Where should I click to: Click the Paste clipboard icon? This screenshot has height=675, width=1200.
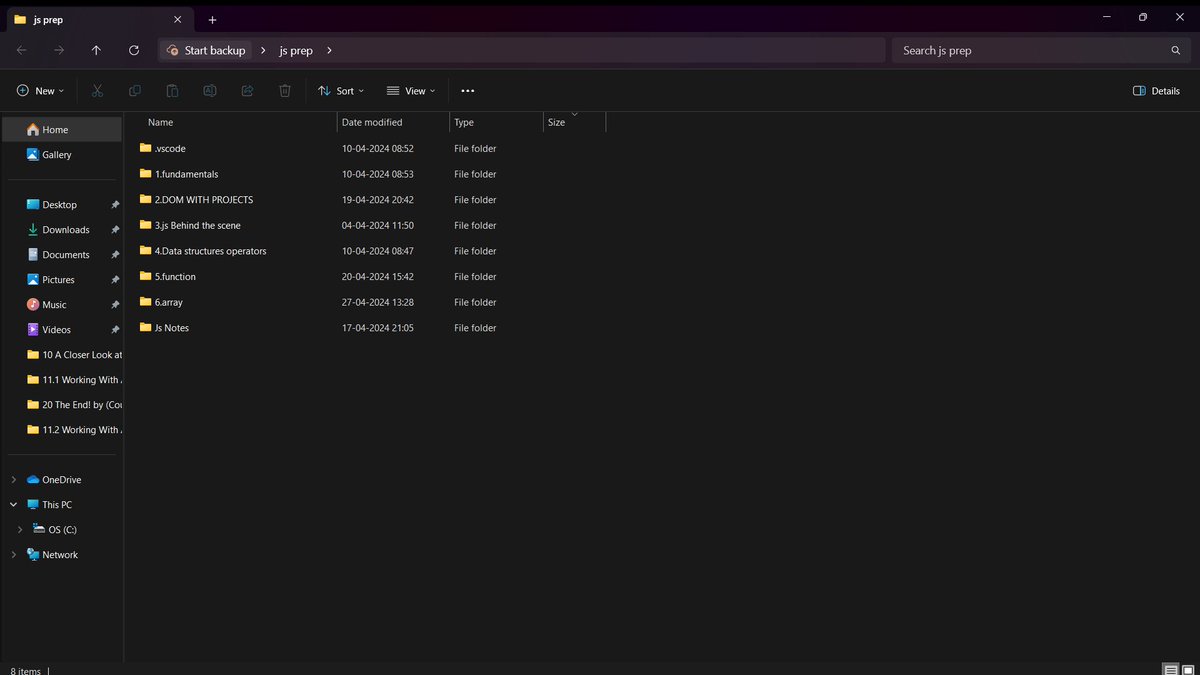coord(172,91)
